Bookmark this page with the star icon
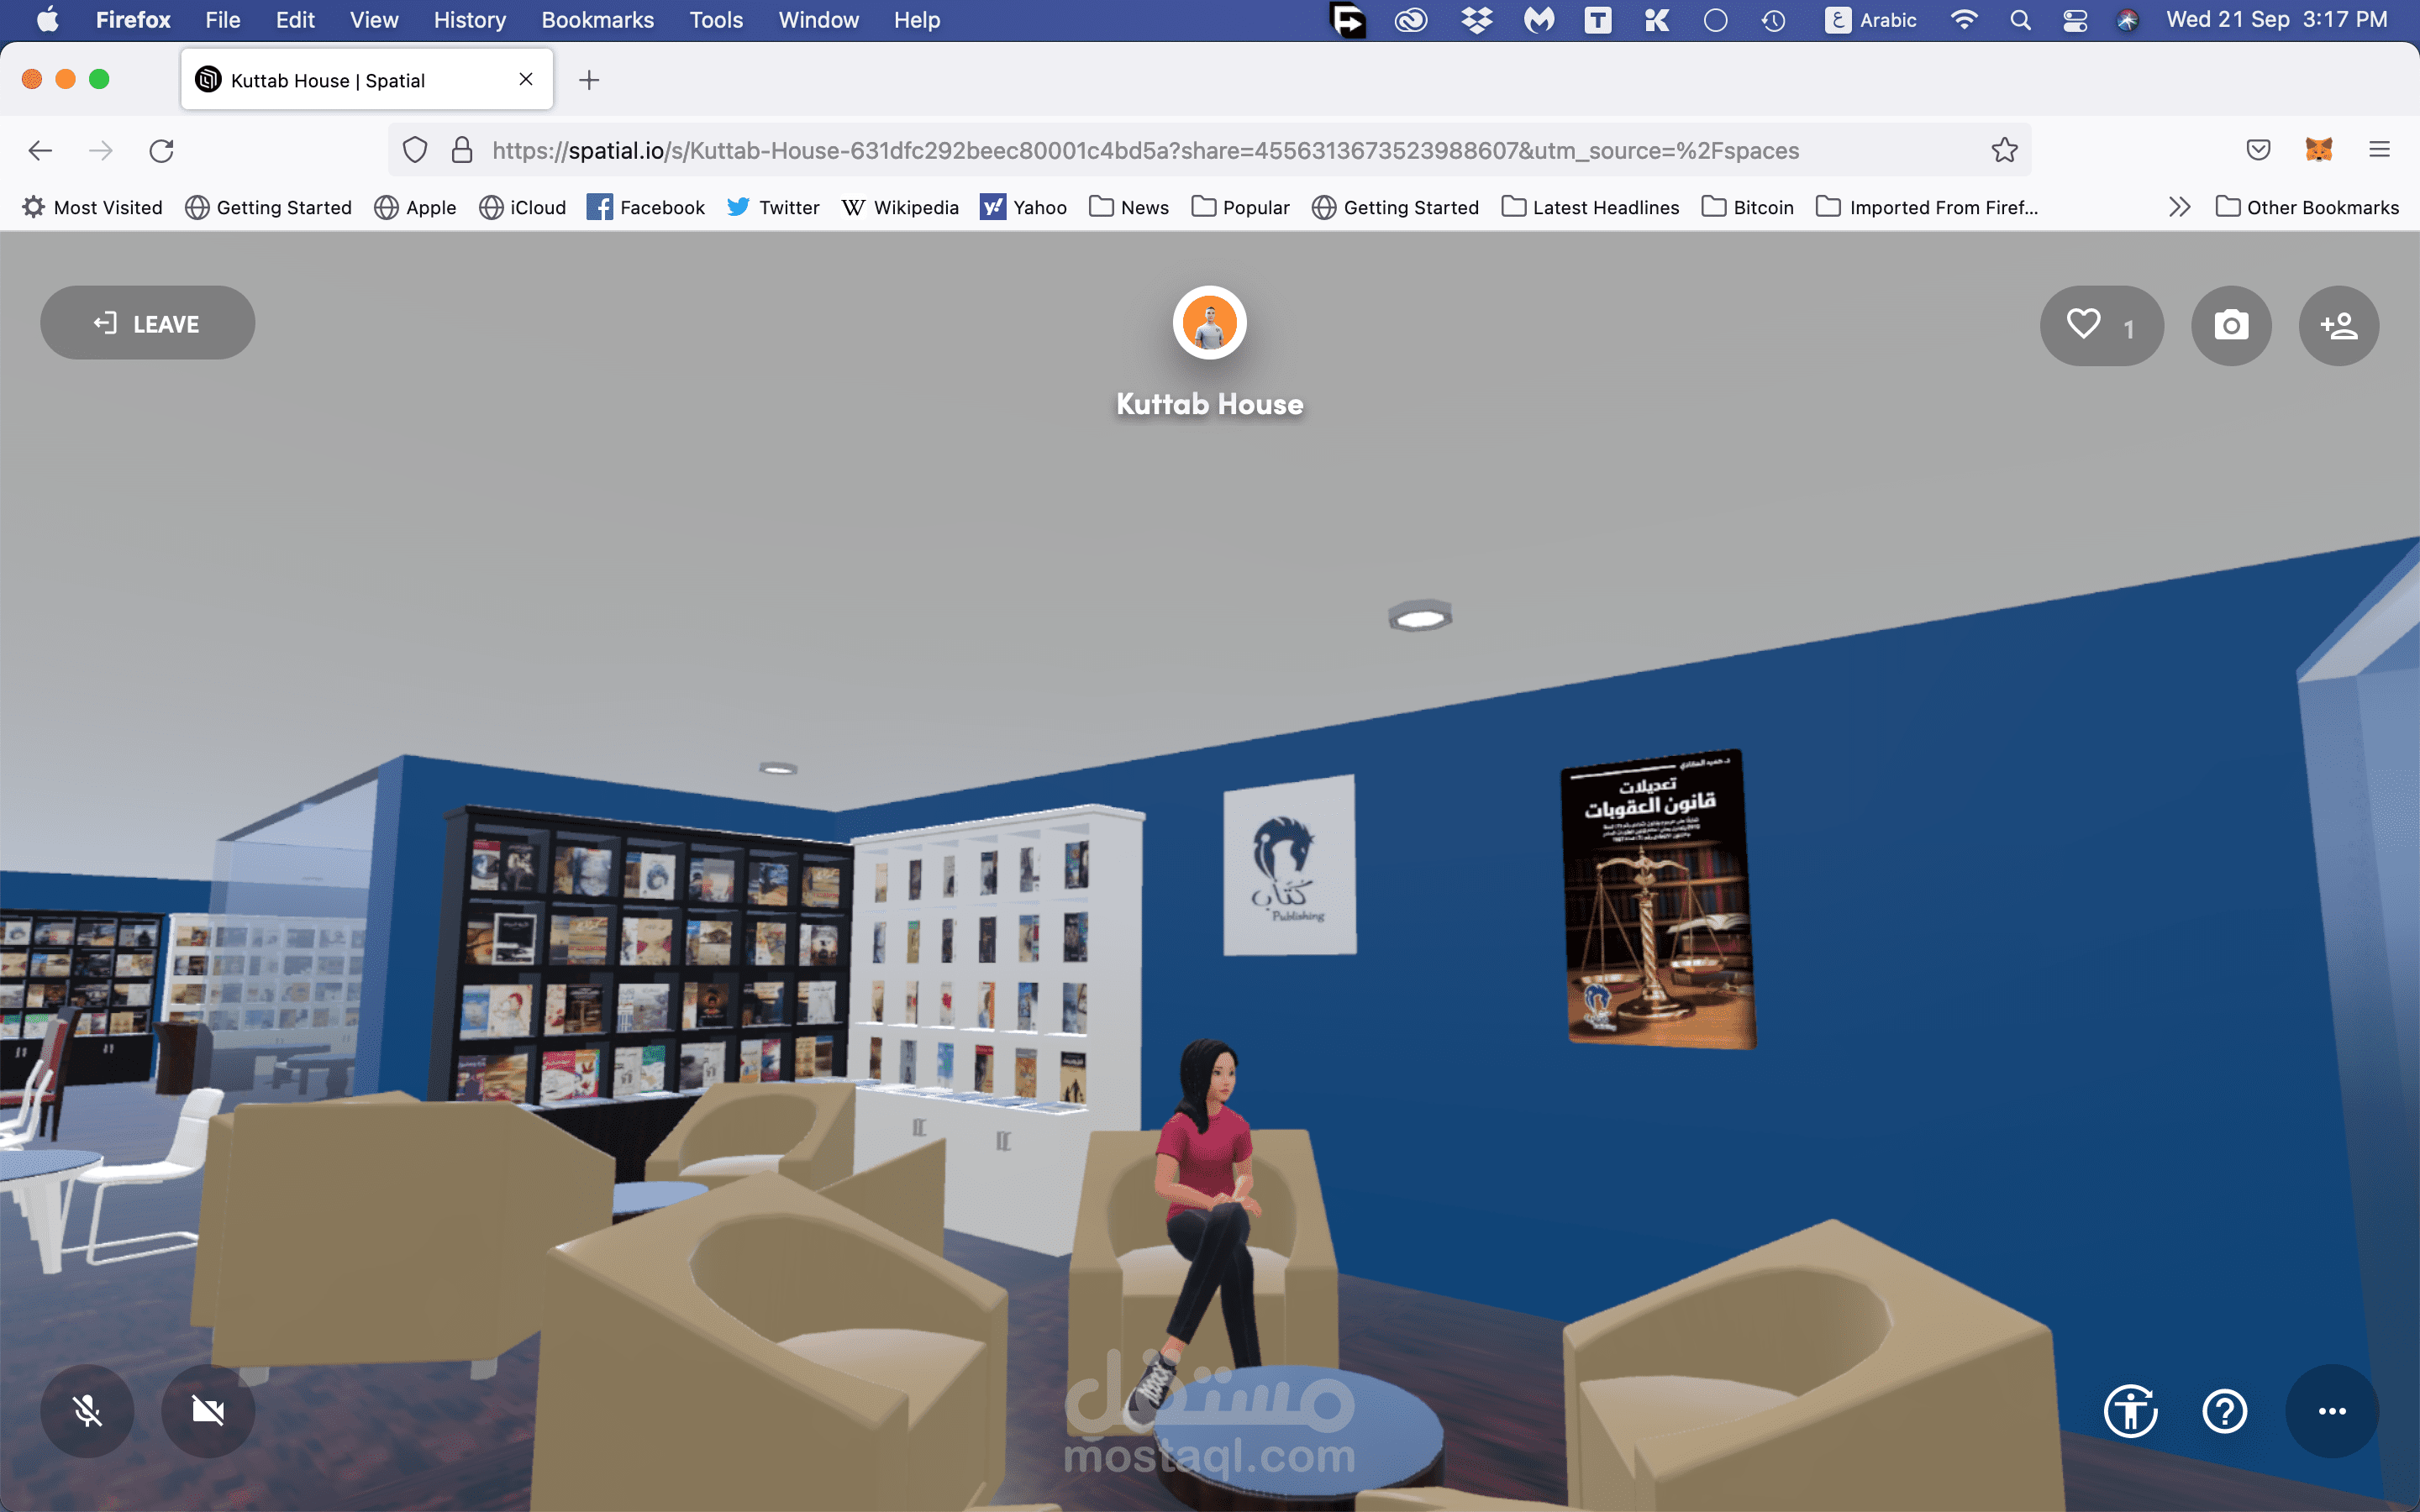Viewport: 2420px width, 1512px height. (2004, 150)
